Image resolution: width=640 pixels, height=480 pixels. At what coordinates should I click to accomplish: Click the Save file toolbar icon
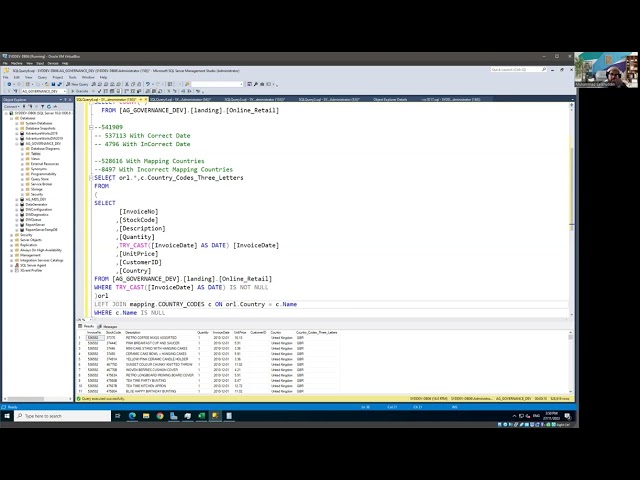(53, 84)
